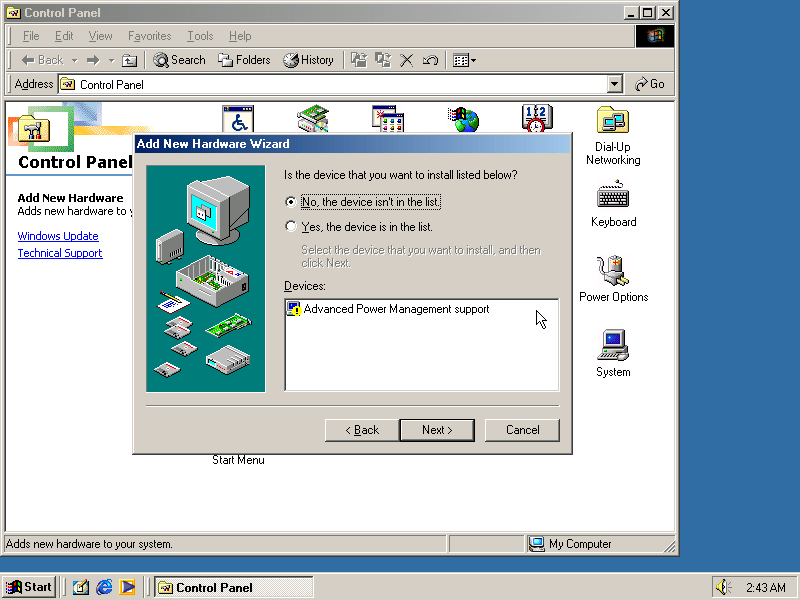Open the Power Options icon
The width and height of the screenshot is (800, 600).
tap(613, 270)
